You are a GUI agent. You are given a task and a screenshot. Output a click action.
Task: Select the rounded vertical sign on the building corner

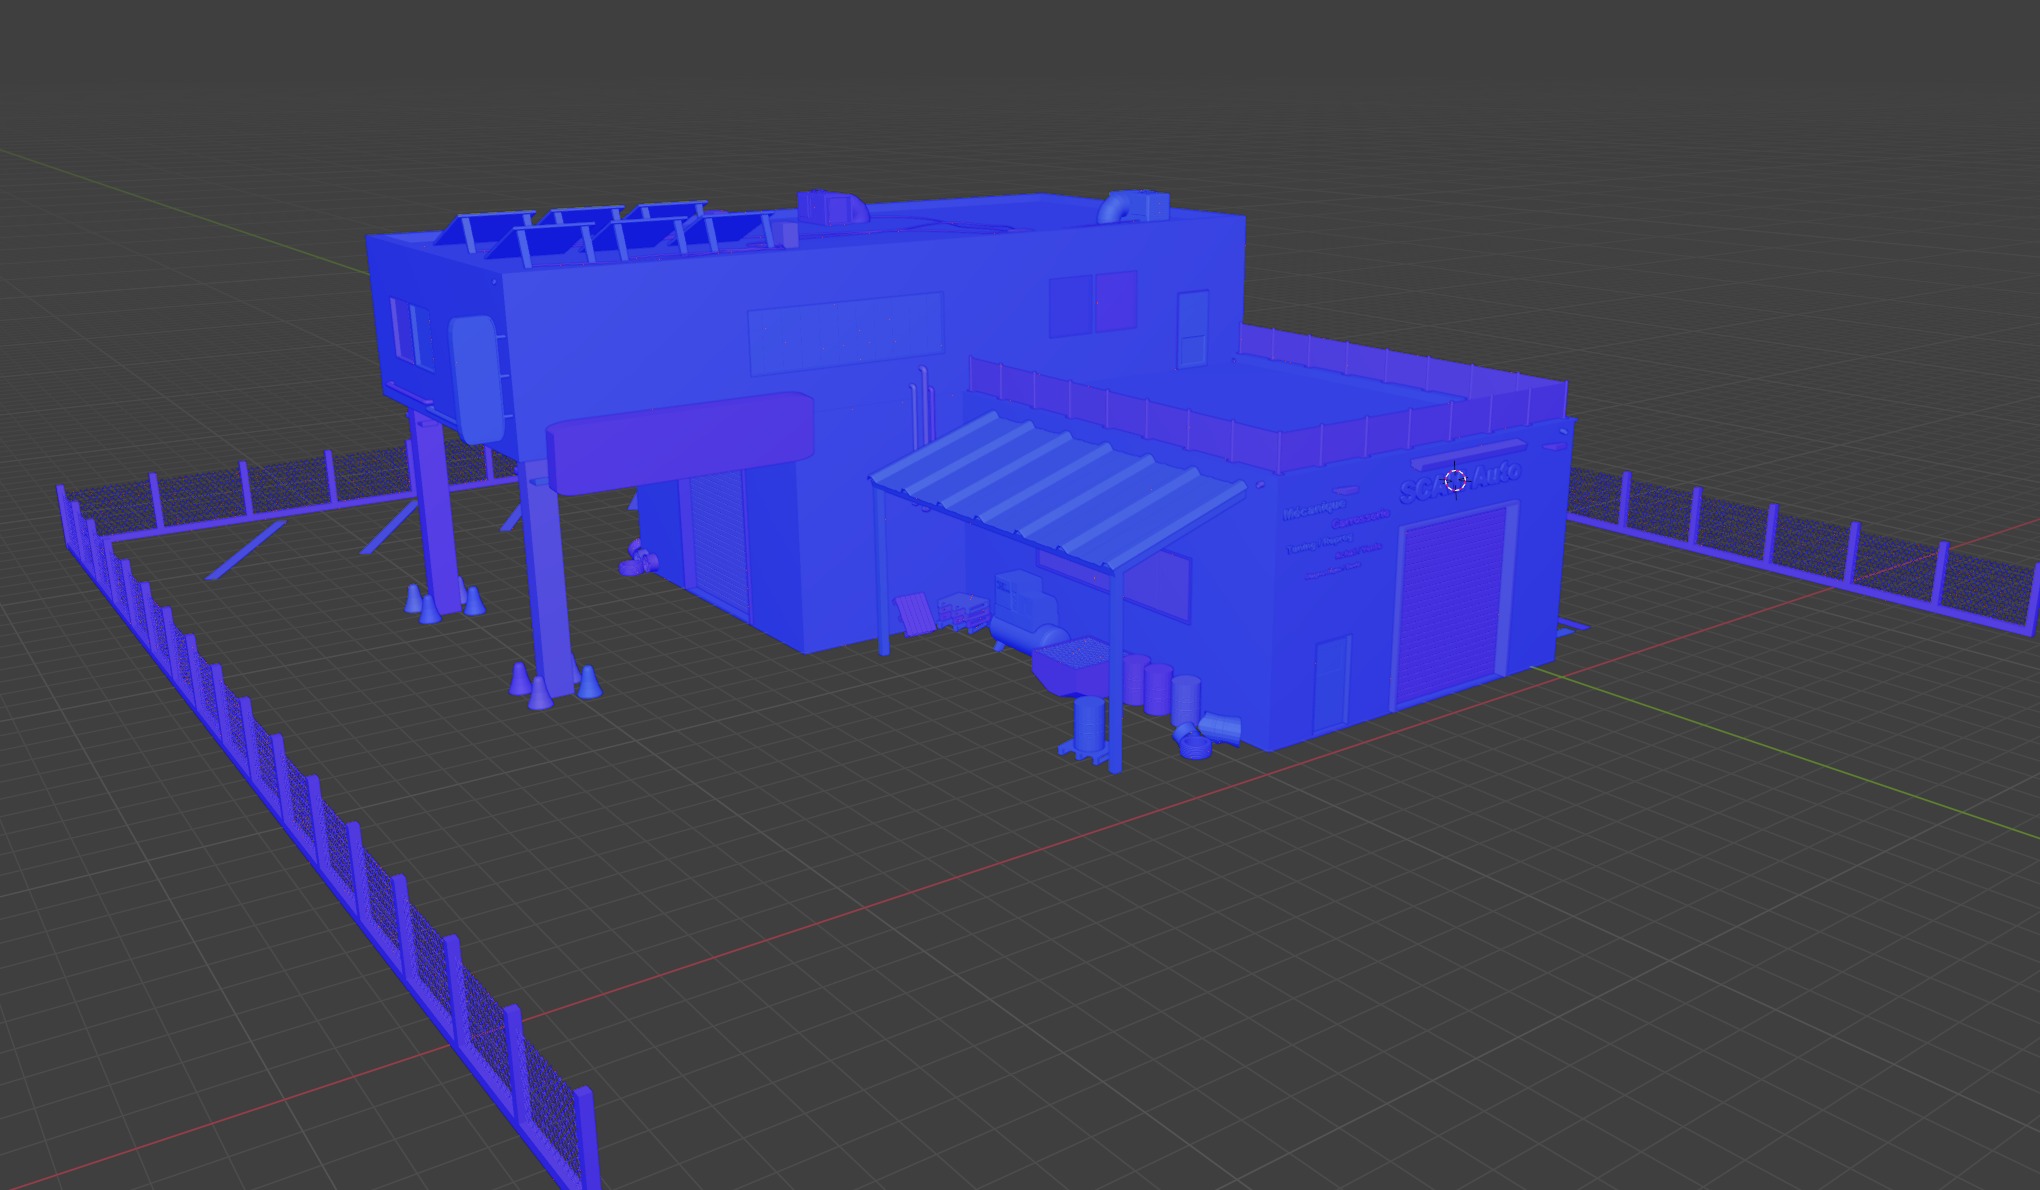(x=476, y=379)
